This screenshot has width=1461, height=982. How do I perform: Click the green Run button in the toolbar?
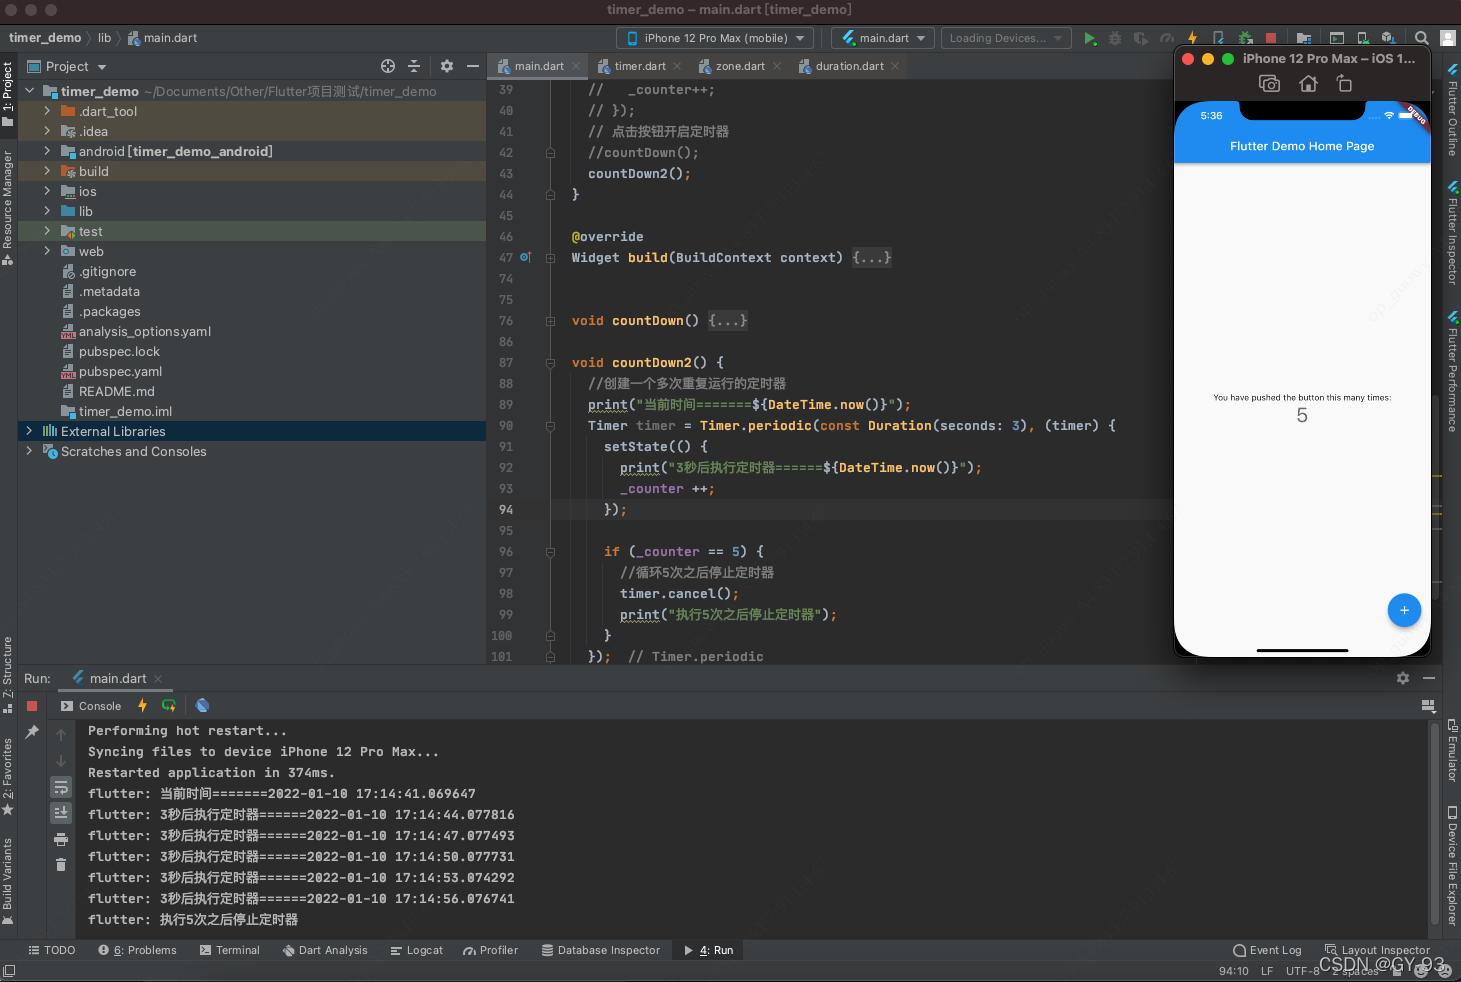tap(1090, 38)
